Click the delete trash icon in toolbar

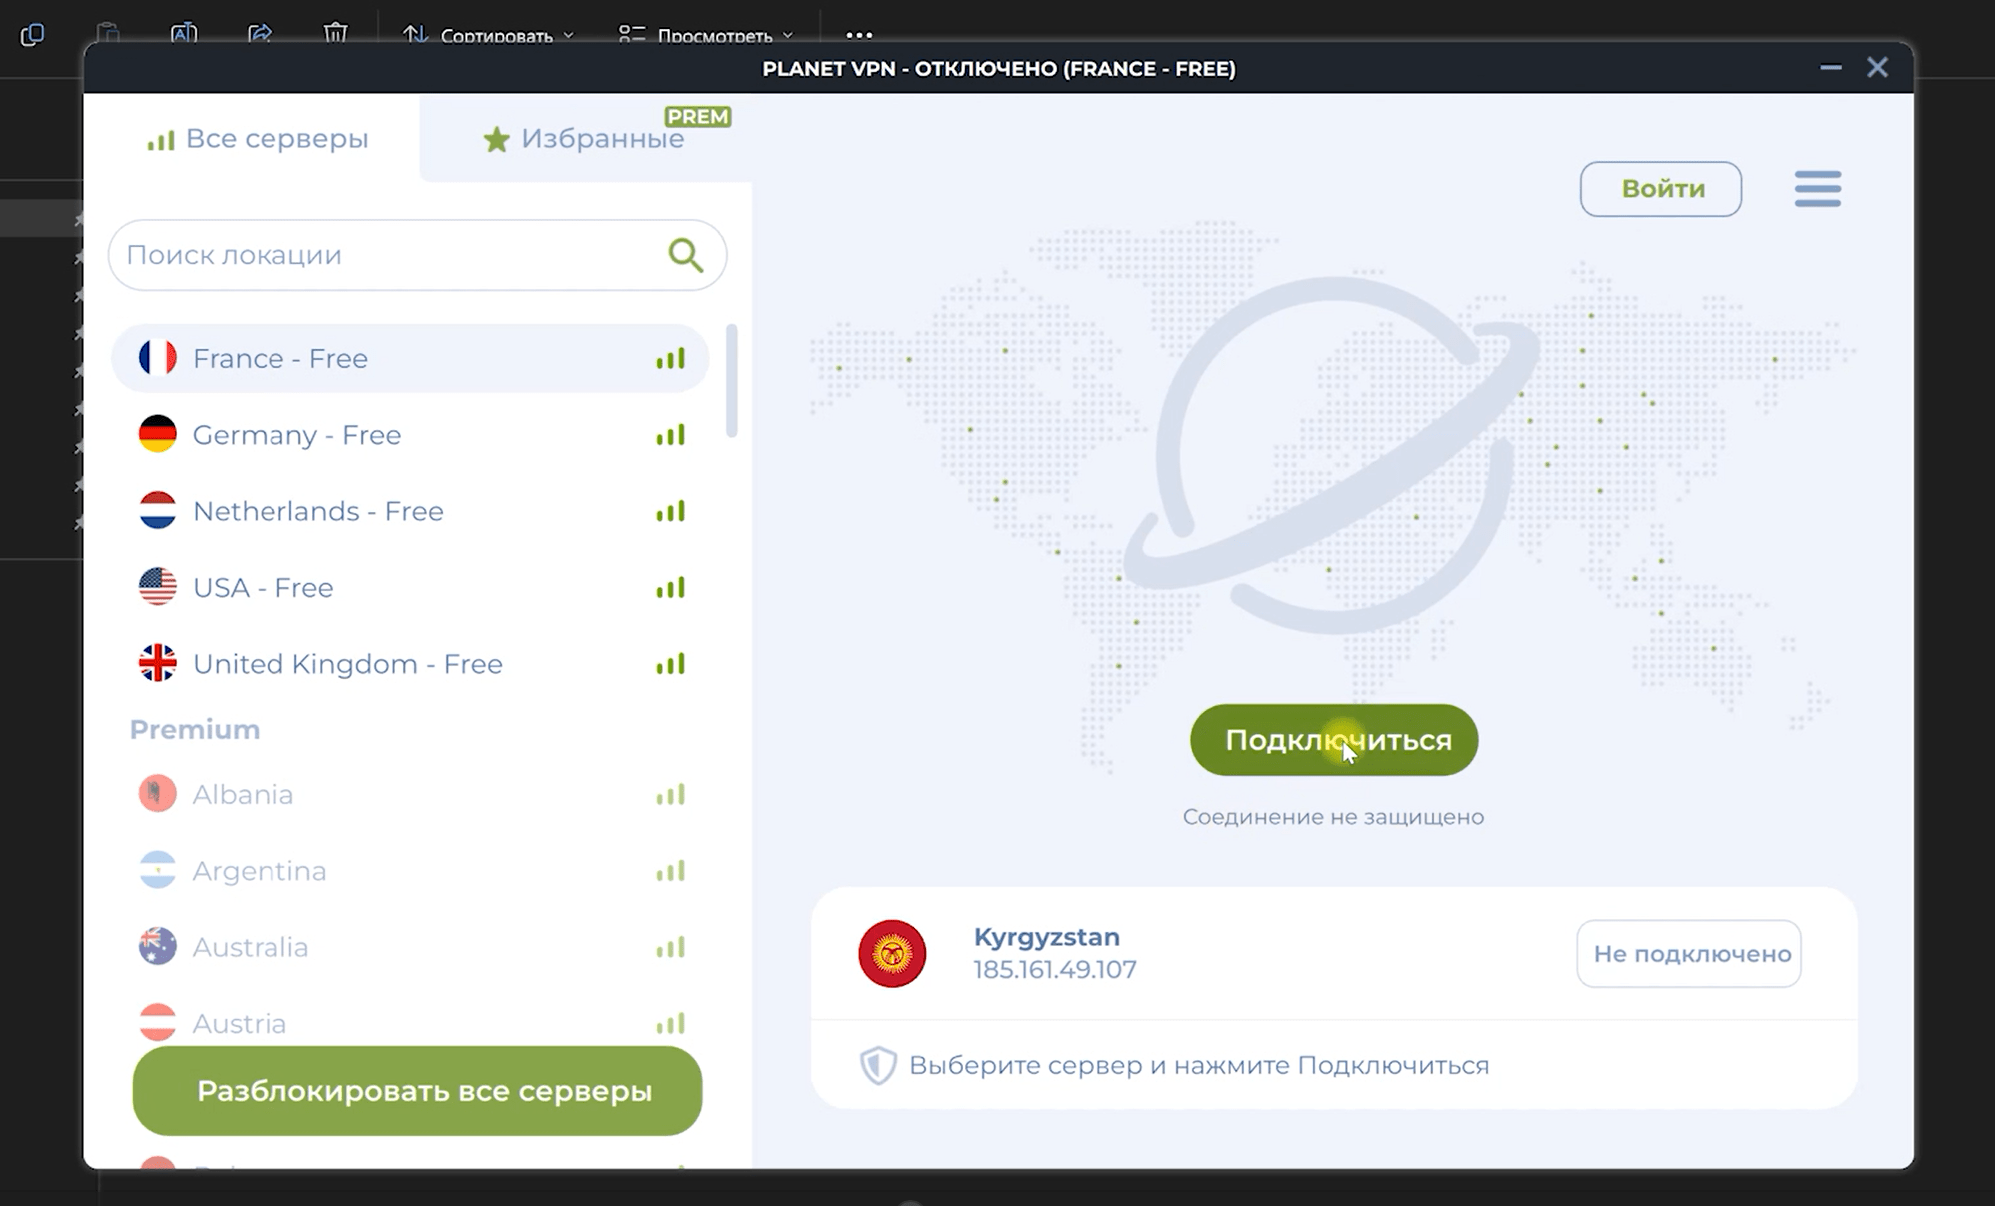335,33
